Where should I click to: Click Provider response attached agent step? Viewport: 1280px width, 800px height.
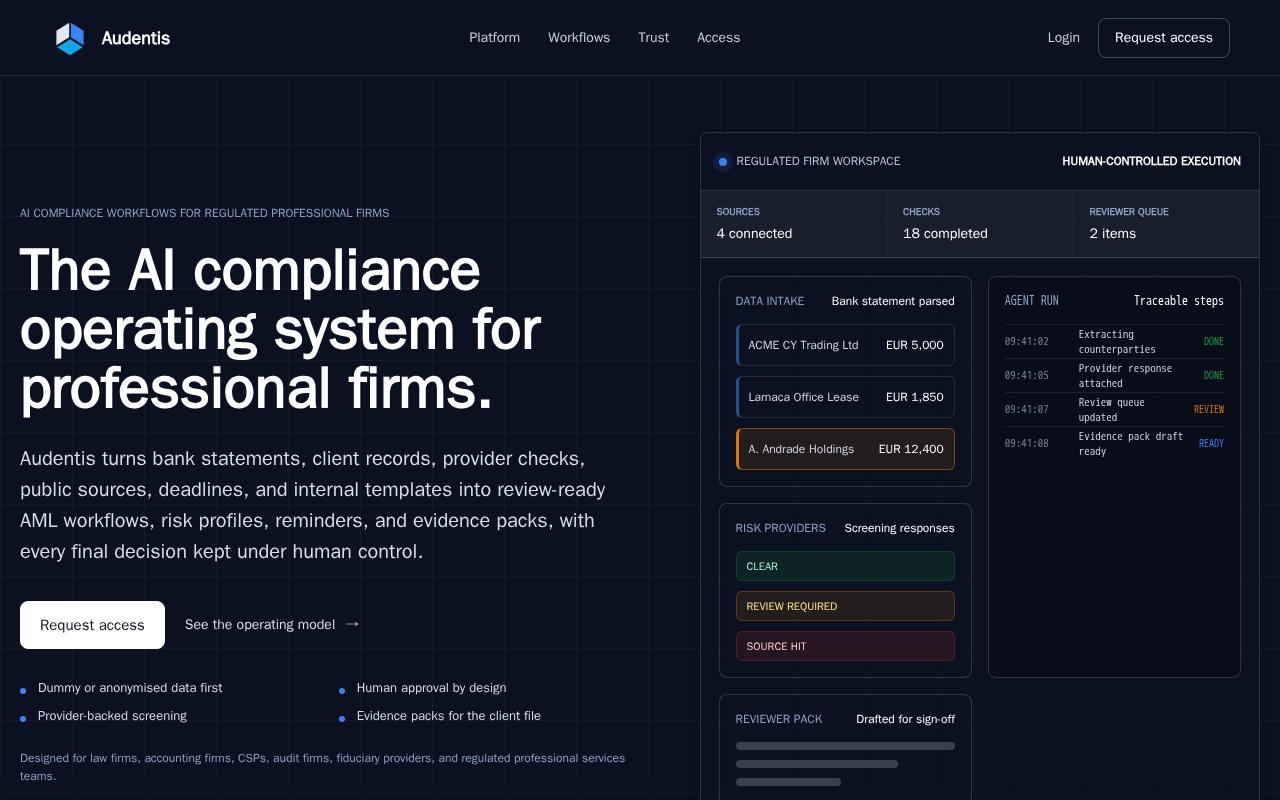[1114, 376]
